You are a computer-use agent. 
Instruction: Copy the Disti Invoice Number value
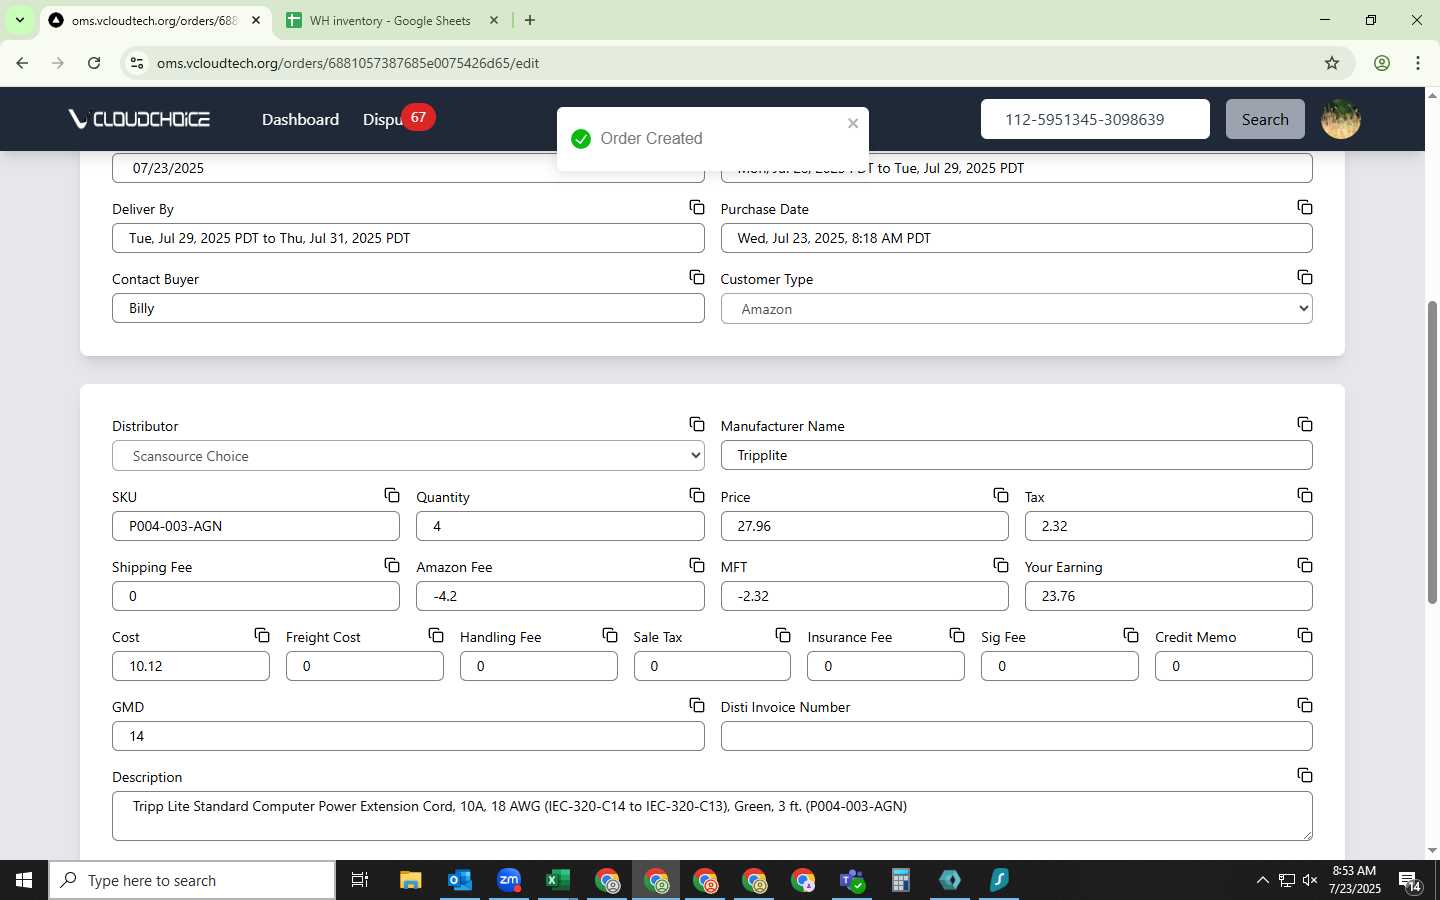pos(1305,705)
